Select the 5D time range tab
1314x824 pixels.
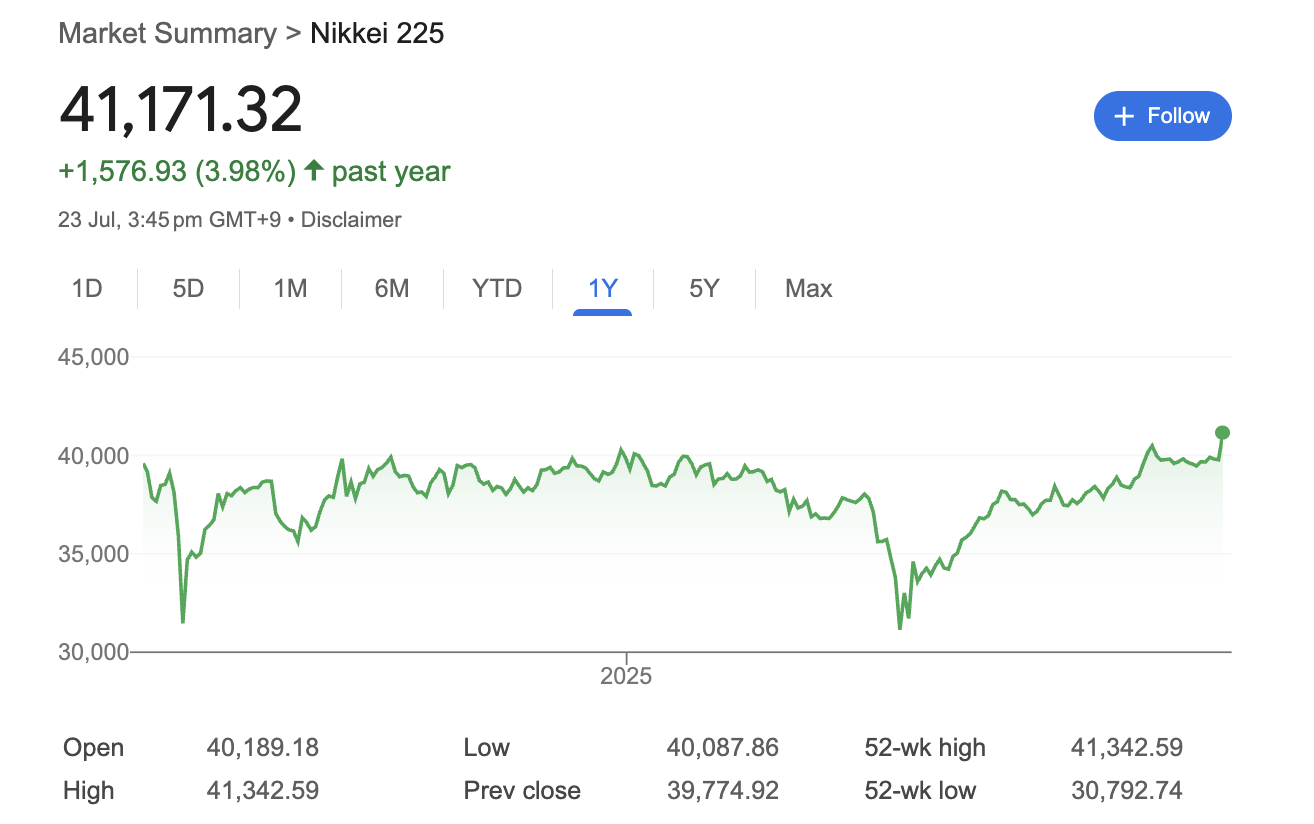188,289
